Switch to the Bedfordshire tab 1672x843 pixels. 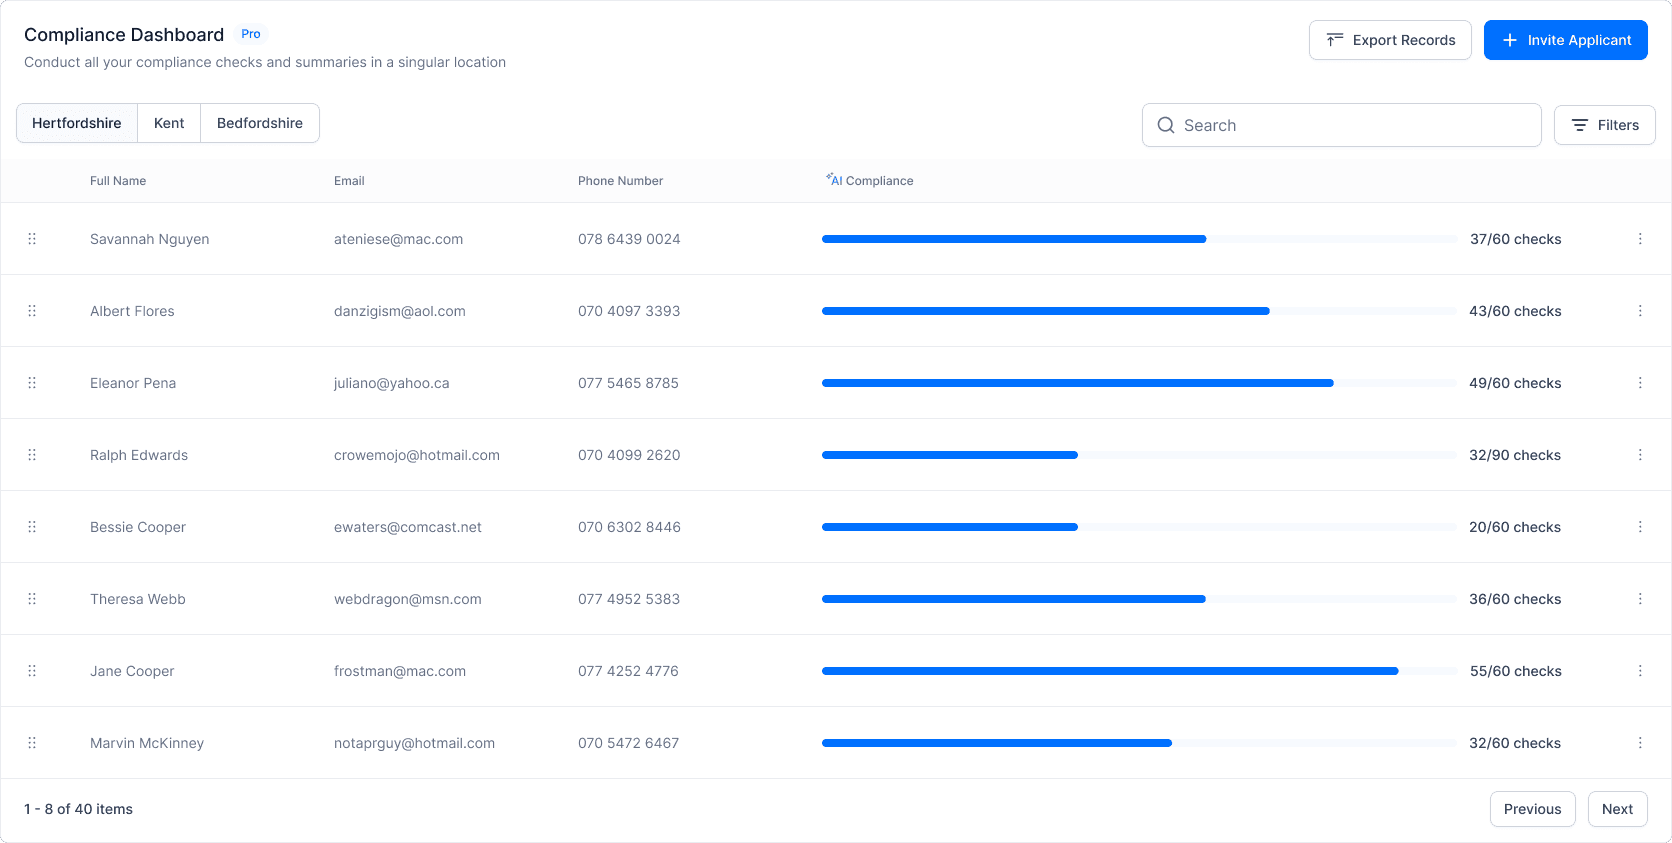click(260, 123)
